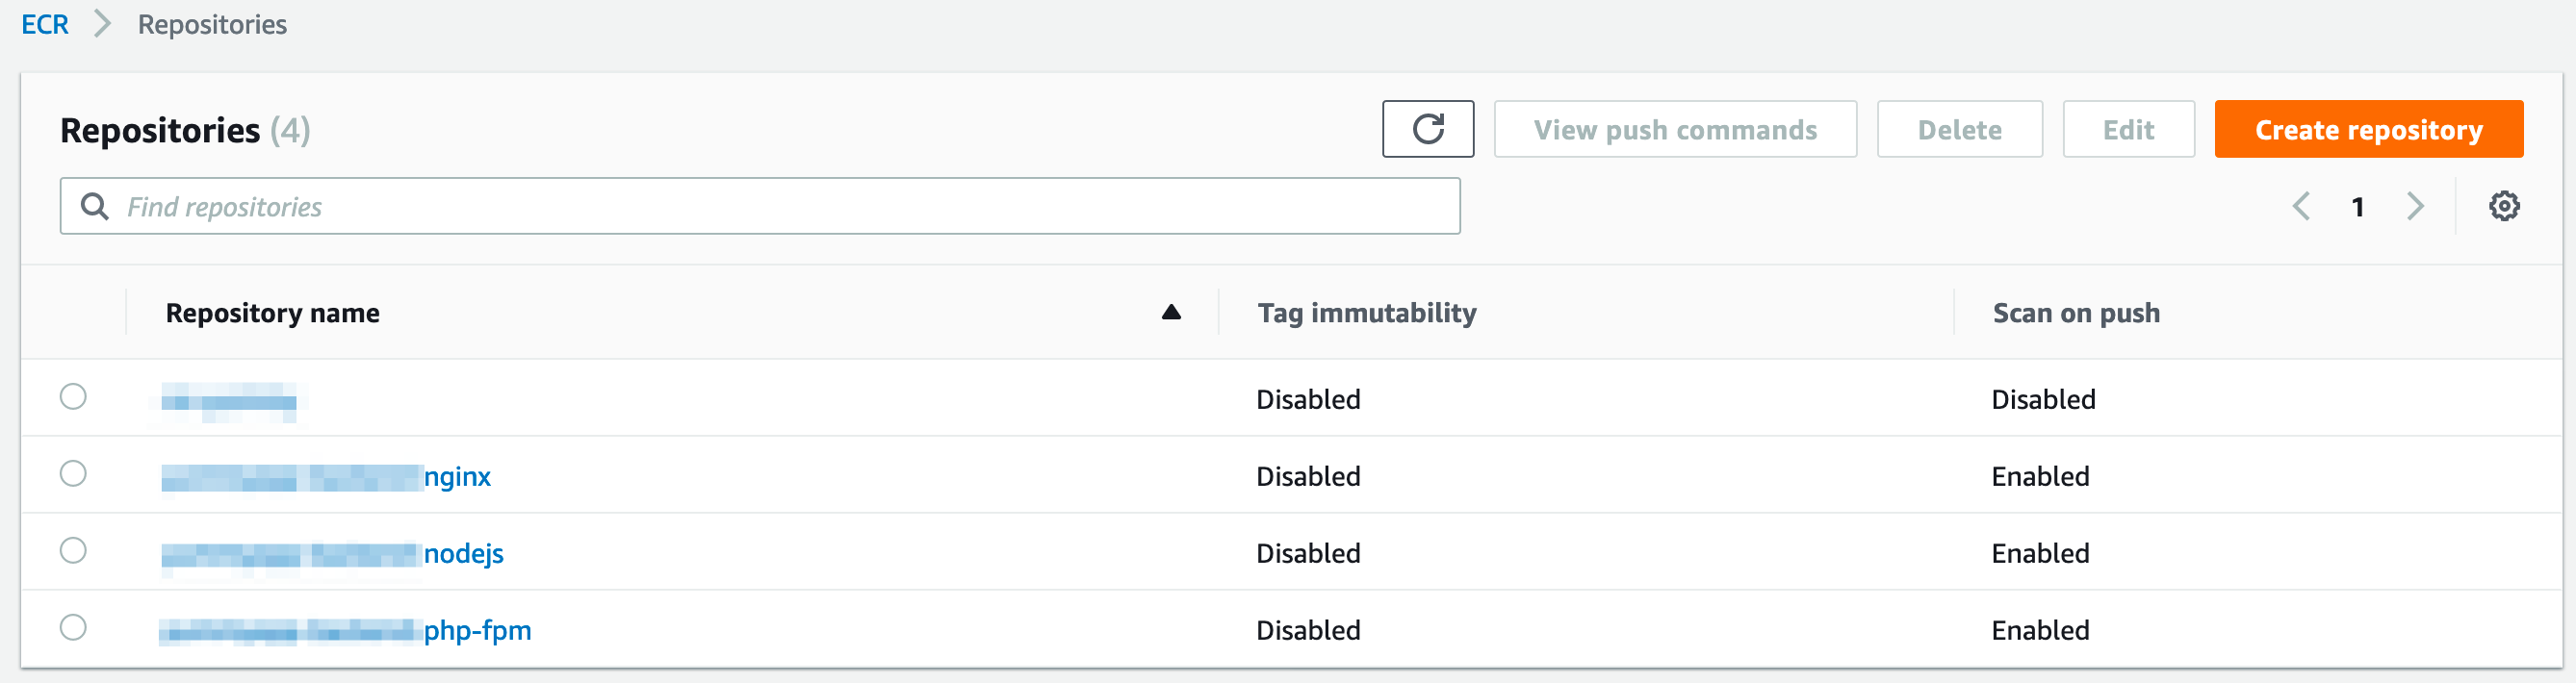Select the nodejs repository row radio button
The height and width of the screenshot is (683, 2576).
[x=73, y=551]
